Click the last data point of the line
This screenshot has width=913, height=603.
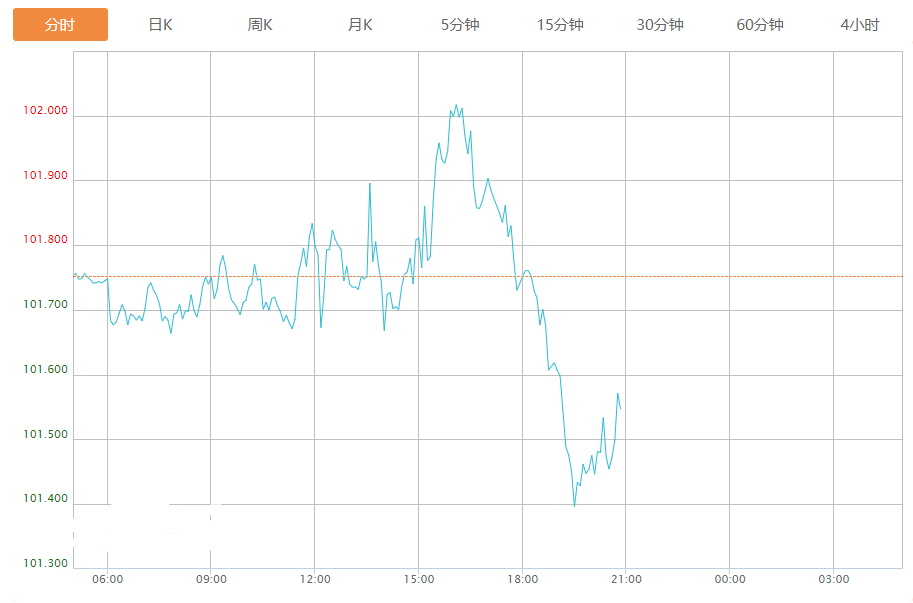621,409
